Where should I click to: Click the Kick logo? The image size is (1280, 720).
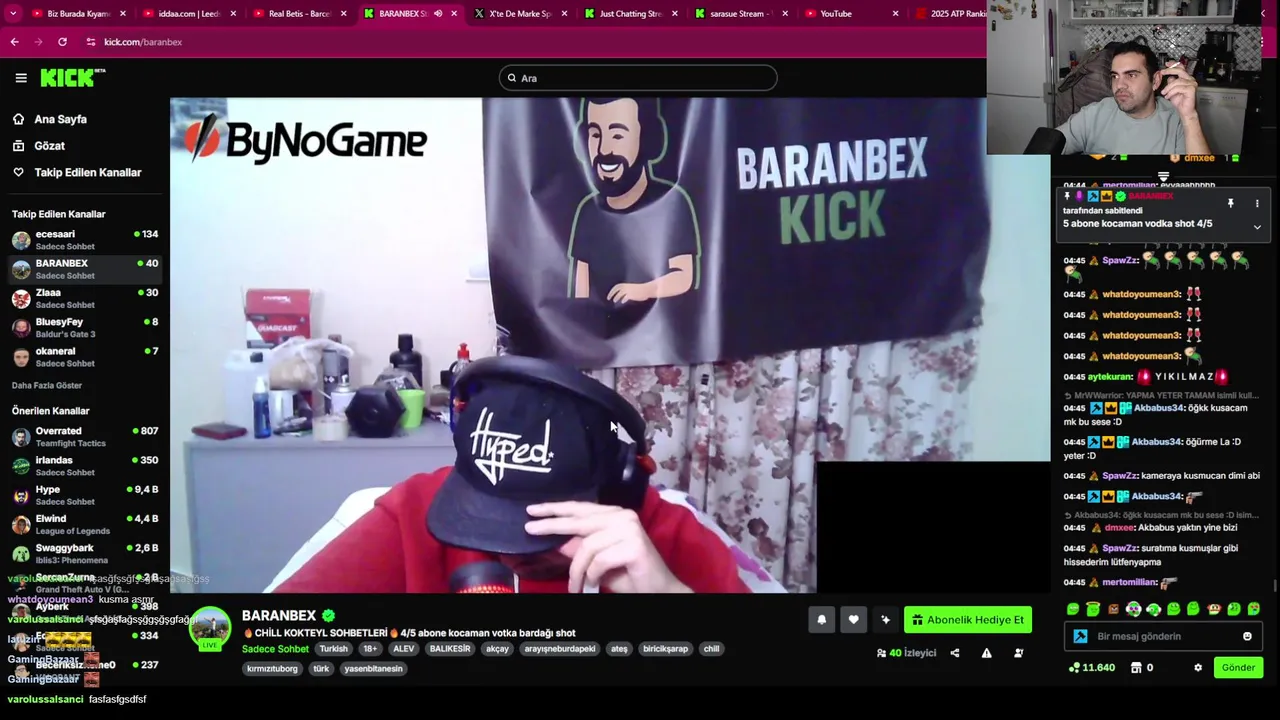click(72, 77)
